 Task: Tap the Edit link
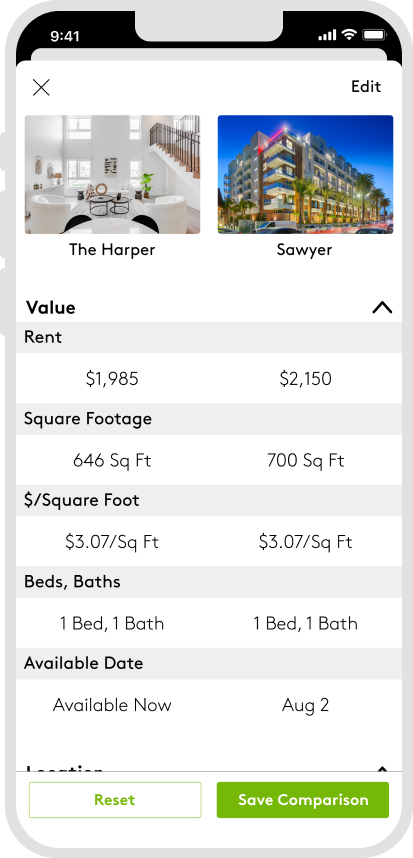pos(366,86)
